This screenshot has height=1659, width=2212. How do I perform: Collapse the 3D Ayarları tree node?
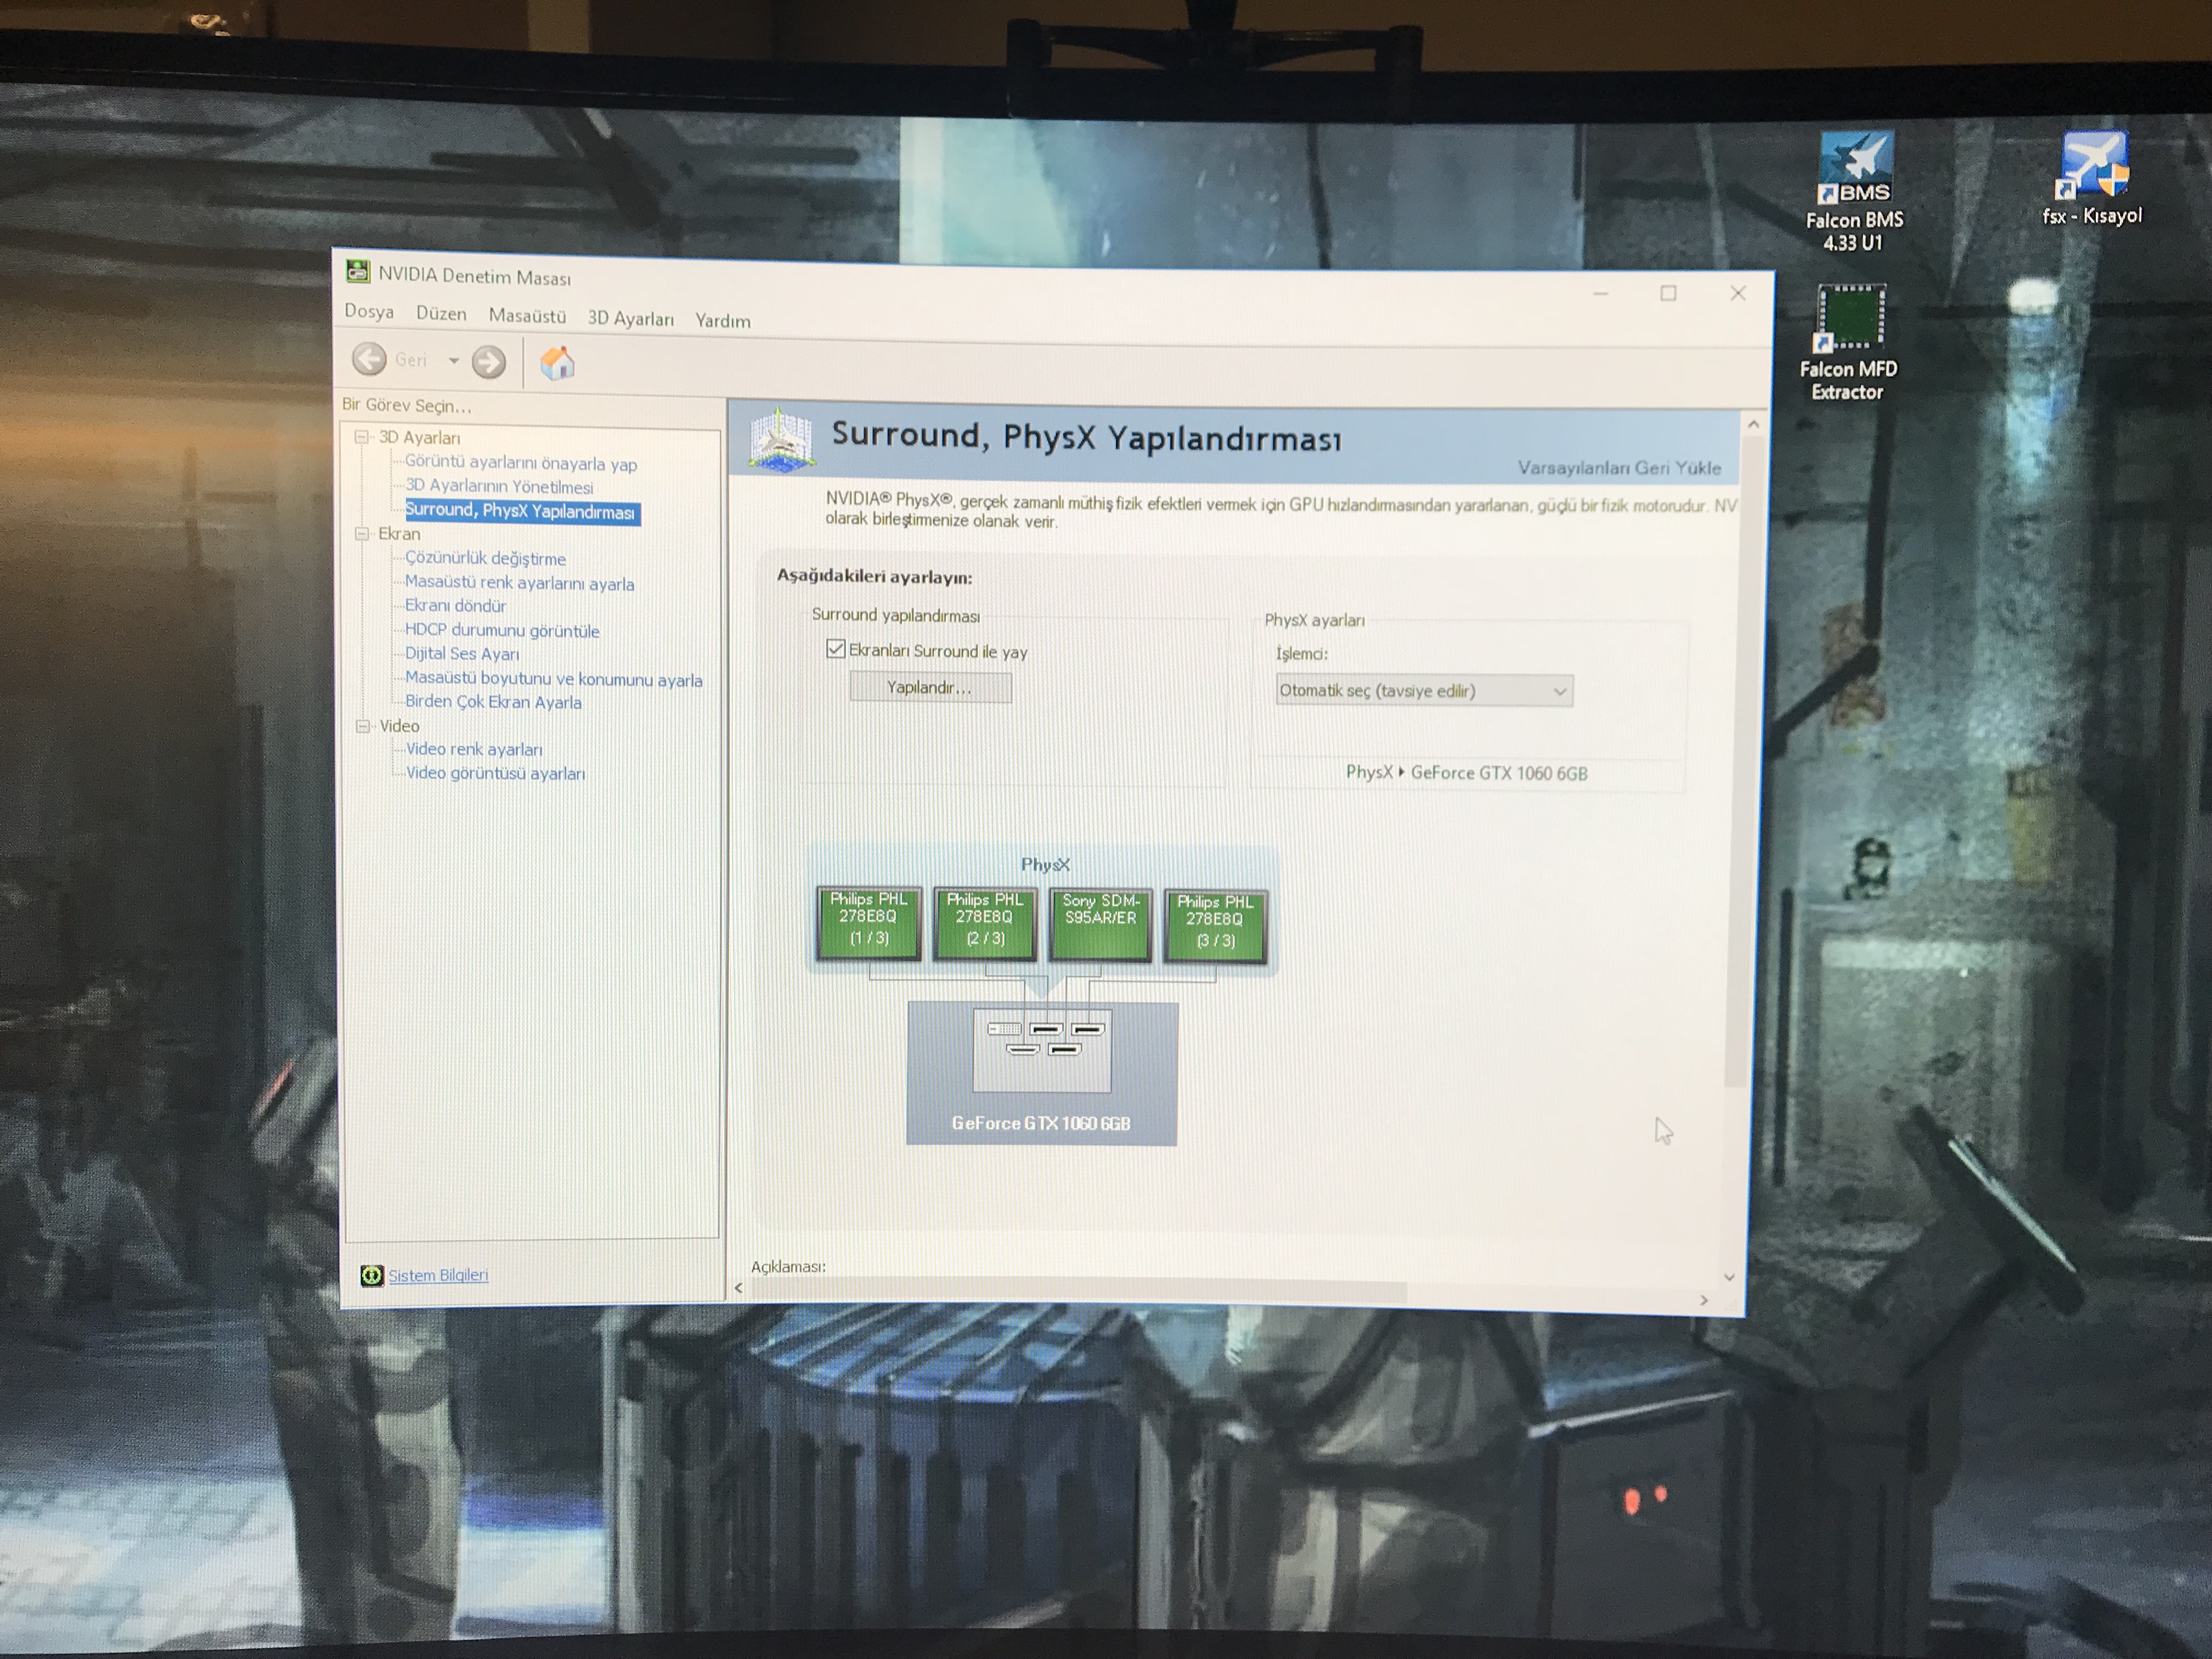click(362, 436)
